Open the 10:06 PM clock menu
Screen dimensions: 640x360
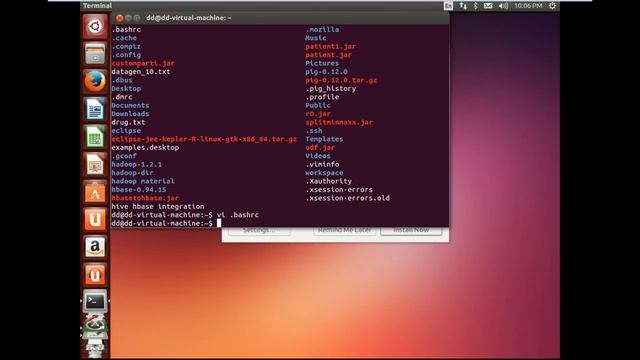528,6
